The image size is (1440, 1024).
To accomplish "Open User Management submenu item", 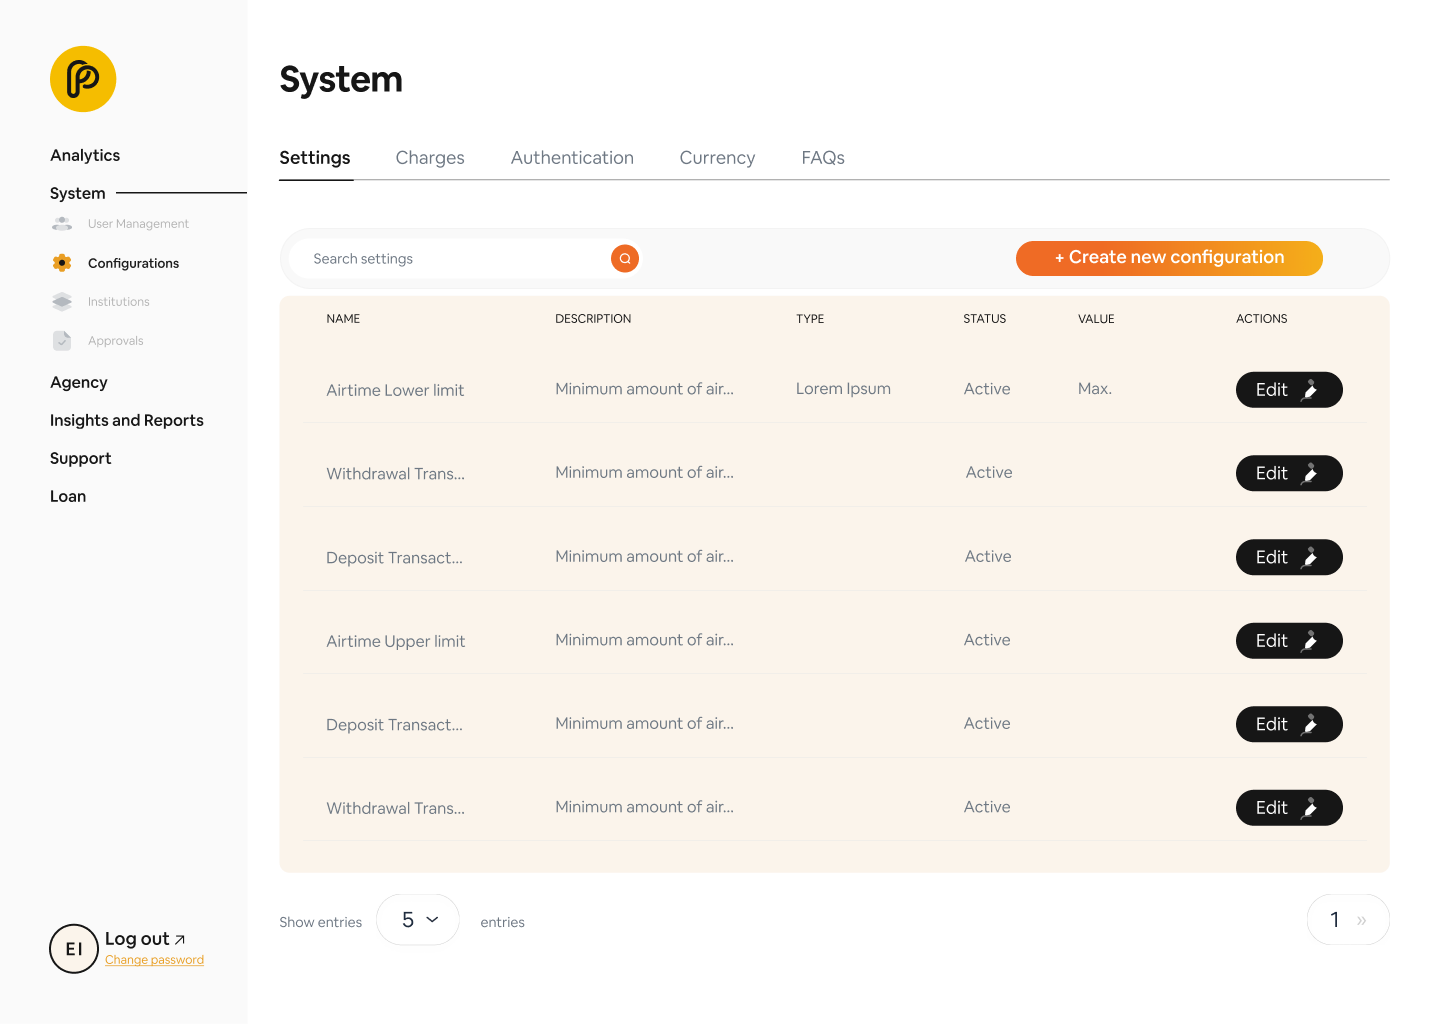I will tap(138, 224).
